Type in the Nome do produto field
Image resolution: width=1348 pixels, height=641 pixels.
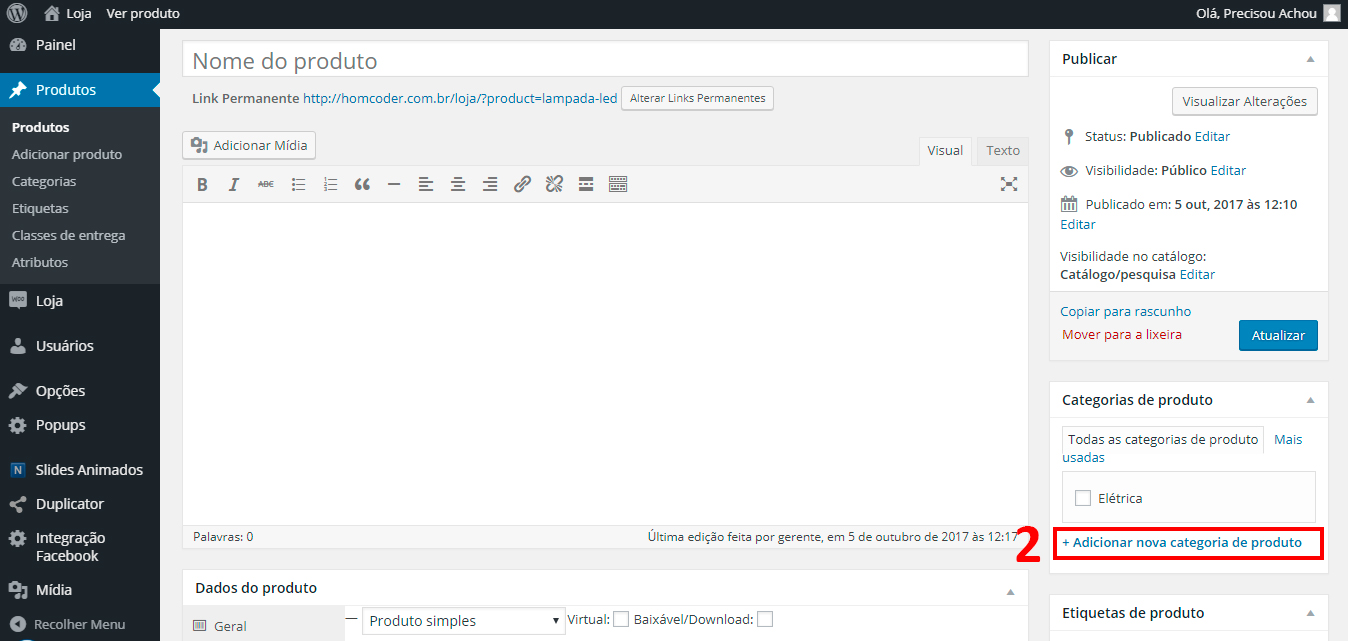click(x=605, y=61)
